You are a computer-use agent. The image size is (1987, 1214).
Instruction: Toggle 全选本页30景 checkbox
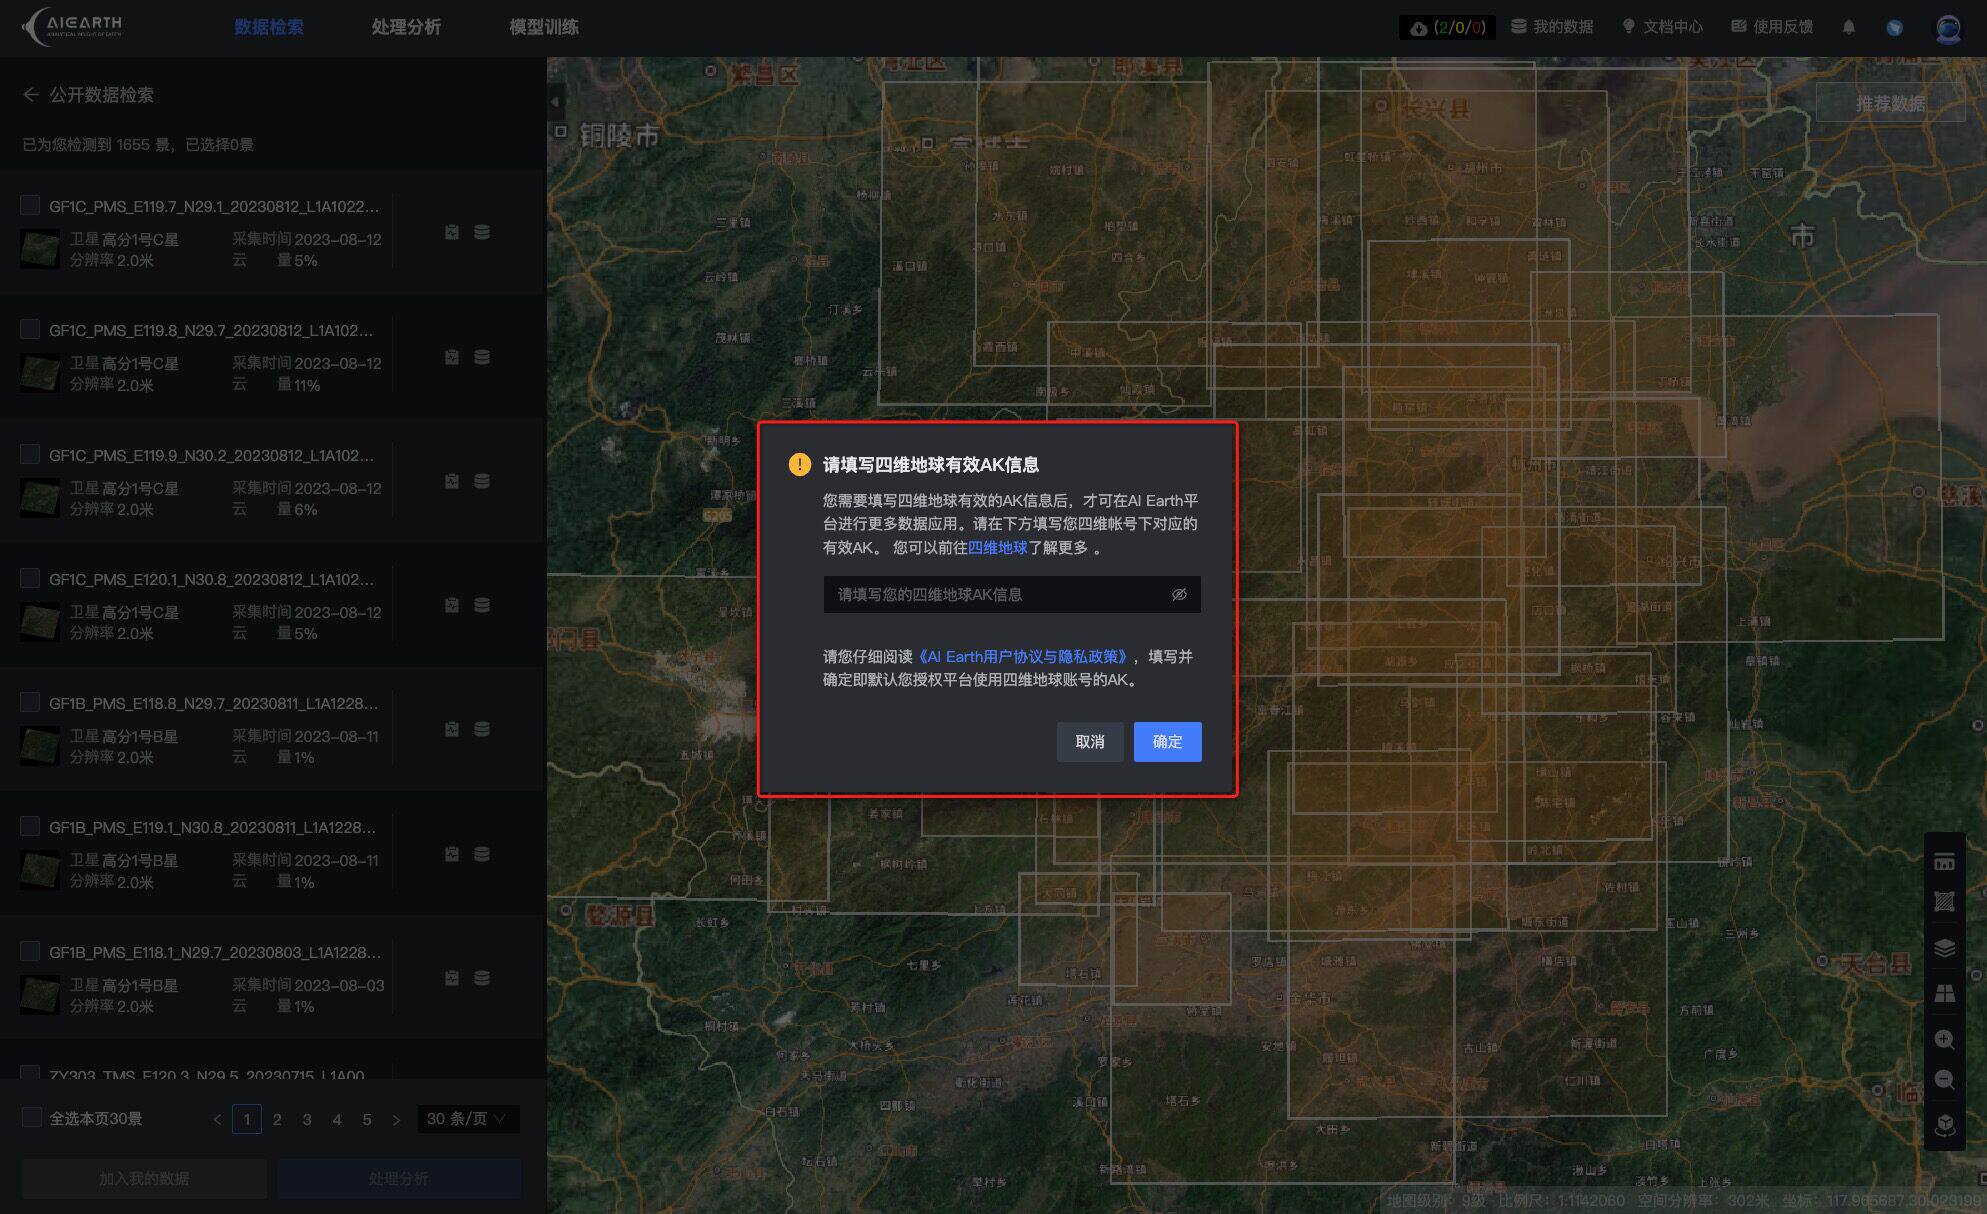(31, 1117)
